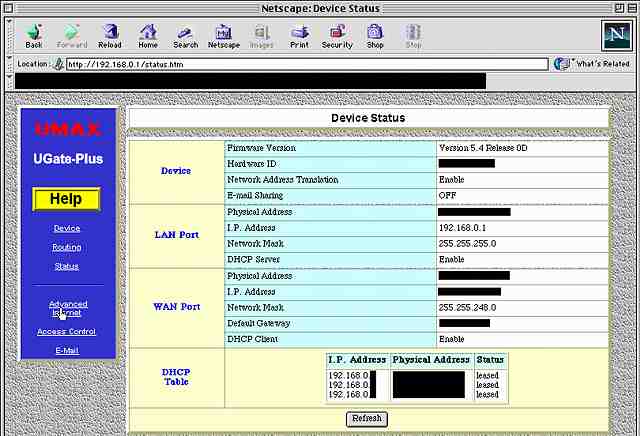This screenshot has height=436, width=640.
Task: Collapse the location toolbar handle
Action: (9, 64)
